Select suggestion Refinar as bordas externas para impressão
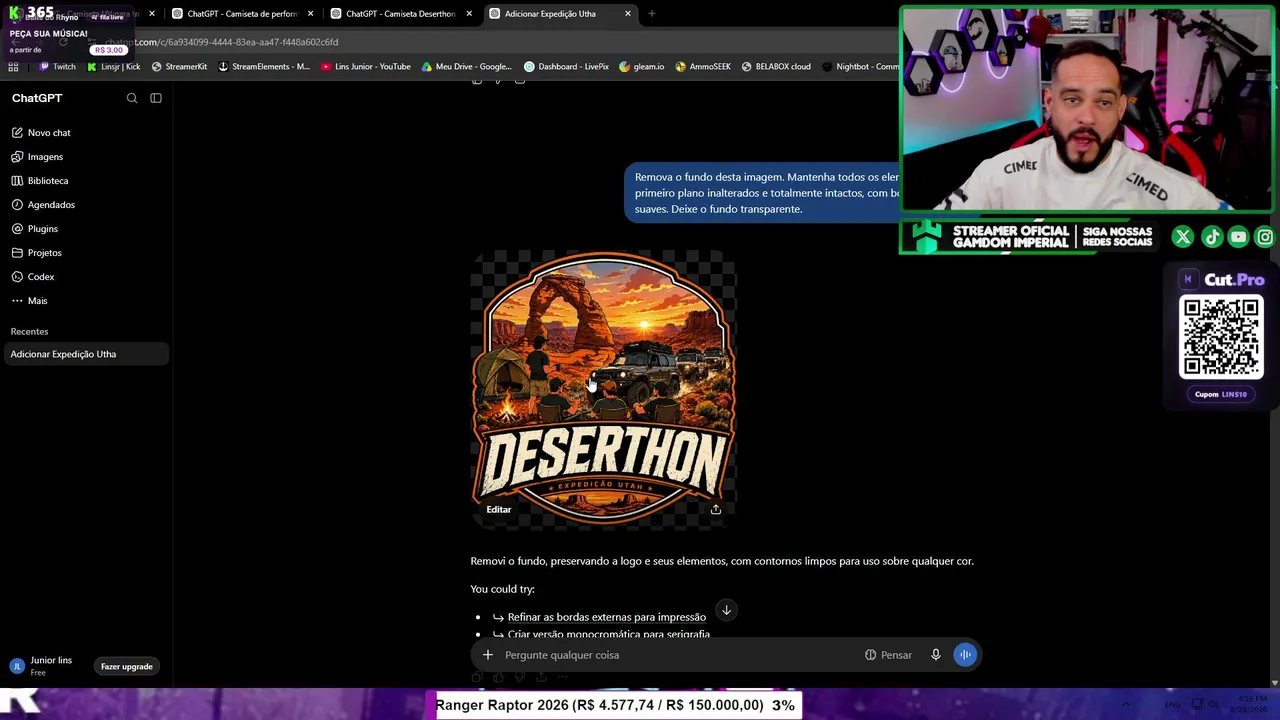This screenshot has height=720, width=1280. [606, 617]
